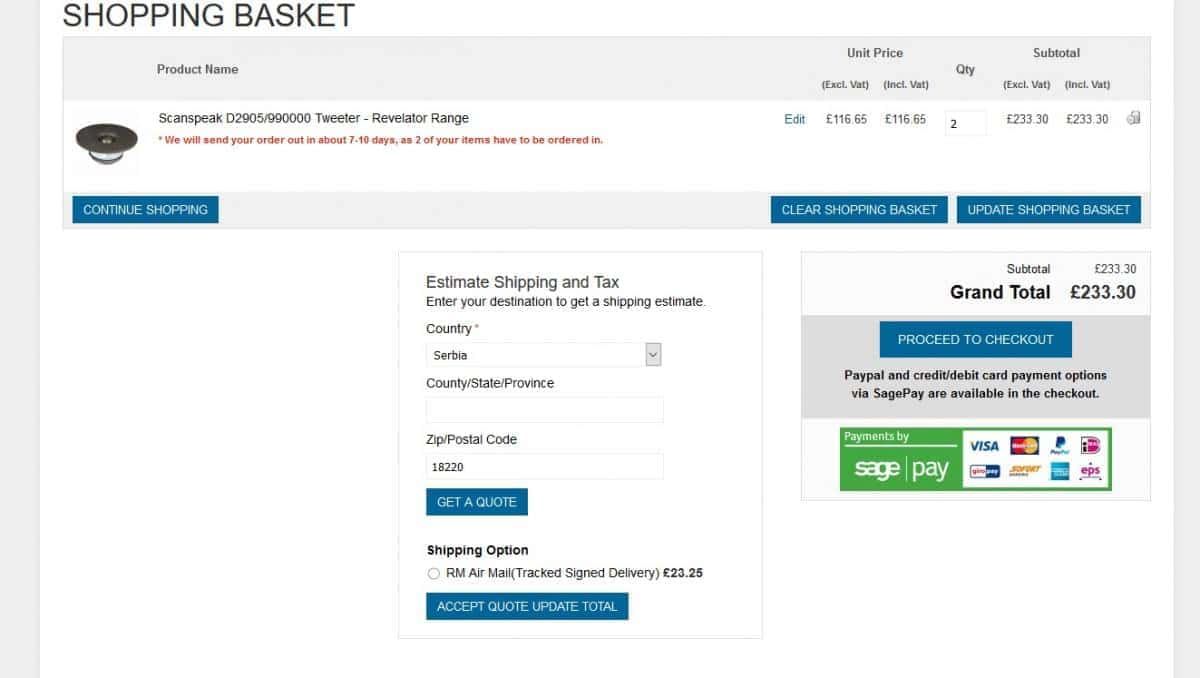Click the MasterCard logo

pos(1024,446)
